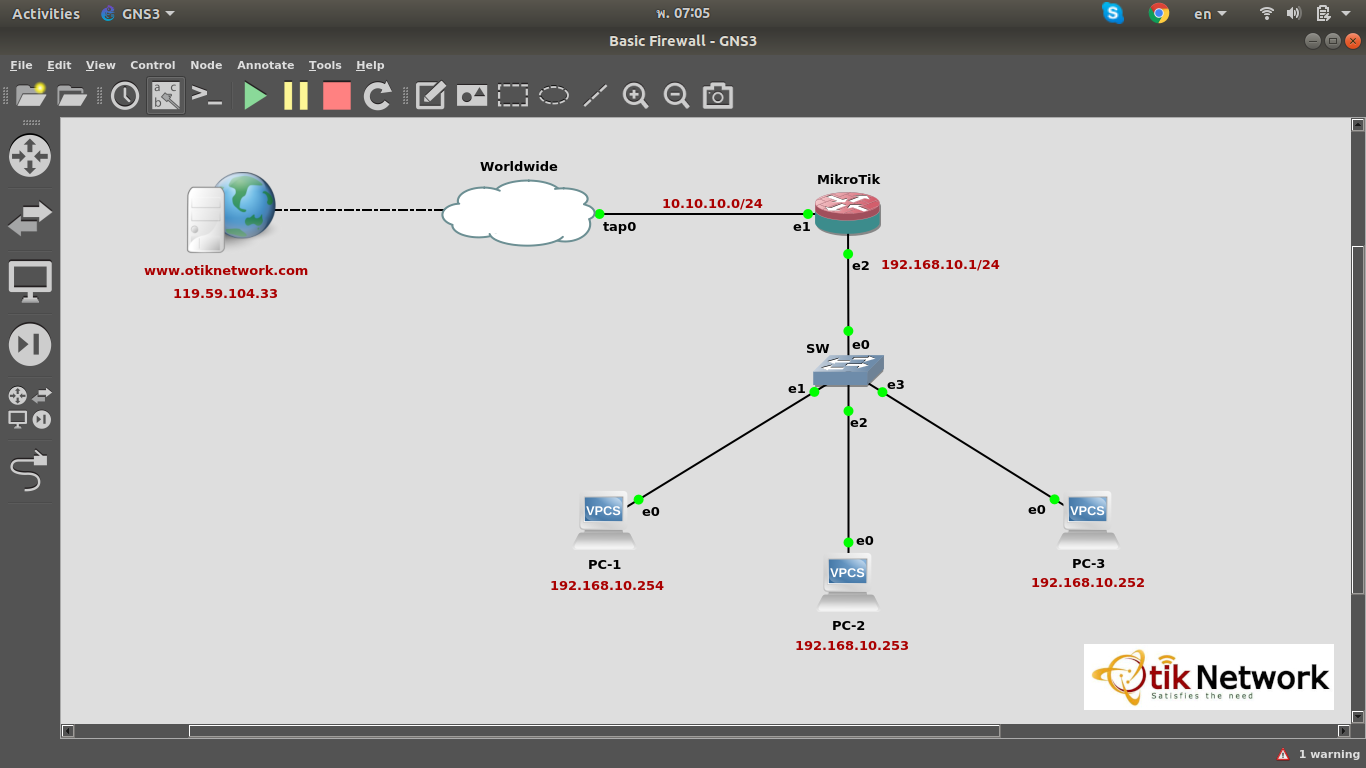Click the 192.168.10.252 label under PC-3
1366x768 pixels.
1088,583
